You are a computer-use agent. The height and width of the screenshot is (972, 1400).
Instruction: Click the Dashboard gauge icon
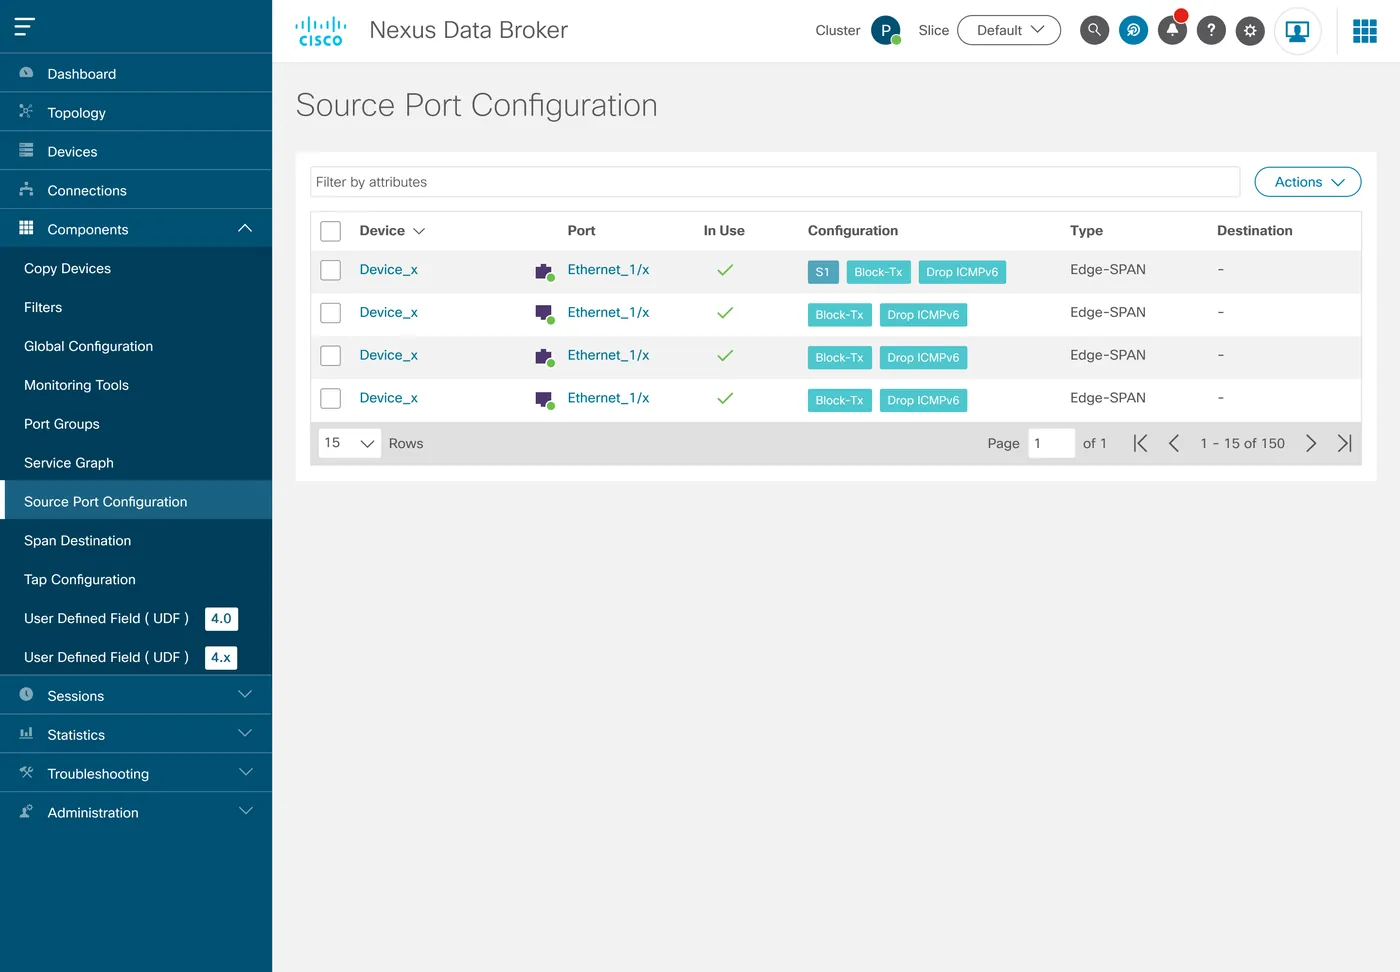pyautogui.click(x=26, y=73)
